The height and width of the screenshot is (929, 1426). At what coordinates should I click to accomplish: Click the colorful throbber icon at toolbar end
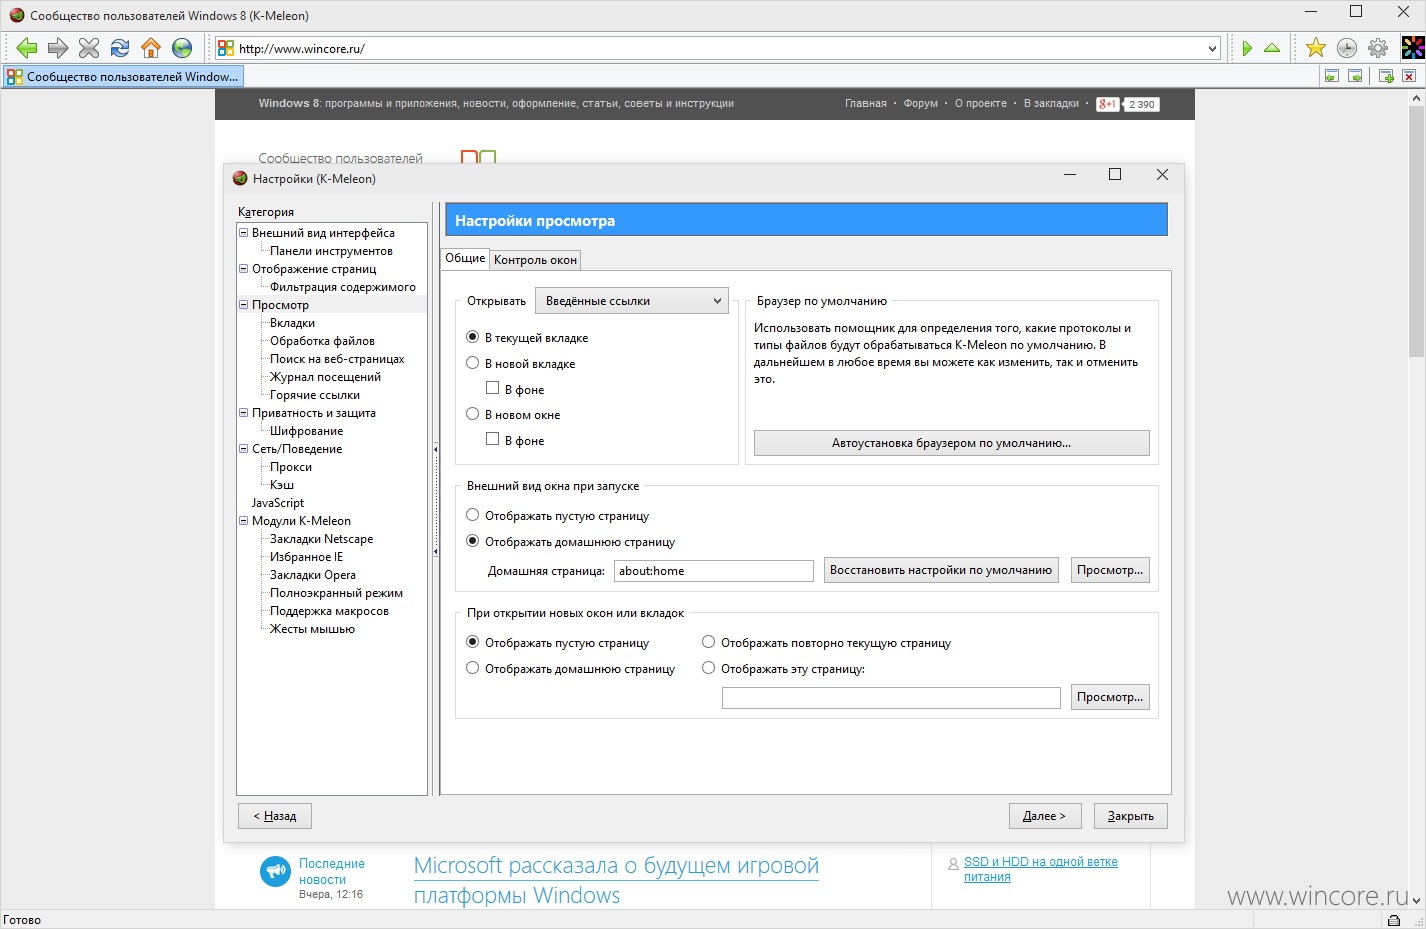1413,48
